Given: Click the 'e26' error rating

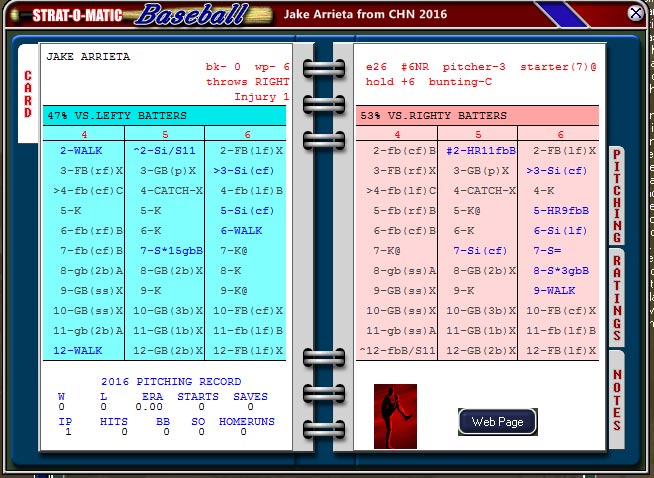Looking at the screenshot, I should pyautogui.click(x=376, y=67).
